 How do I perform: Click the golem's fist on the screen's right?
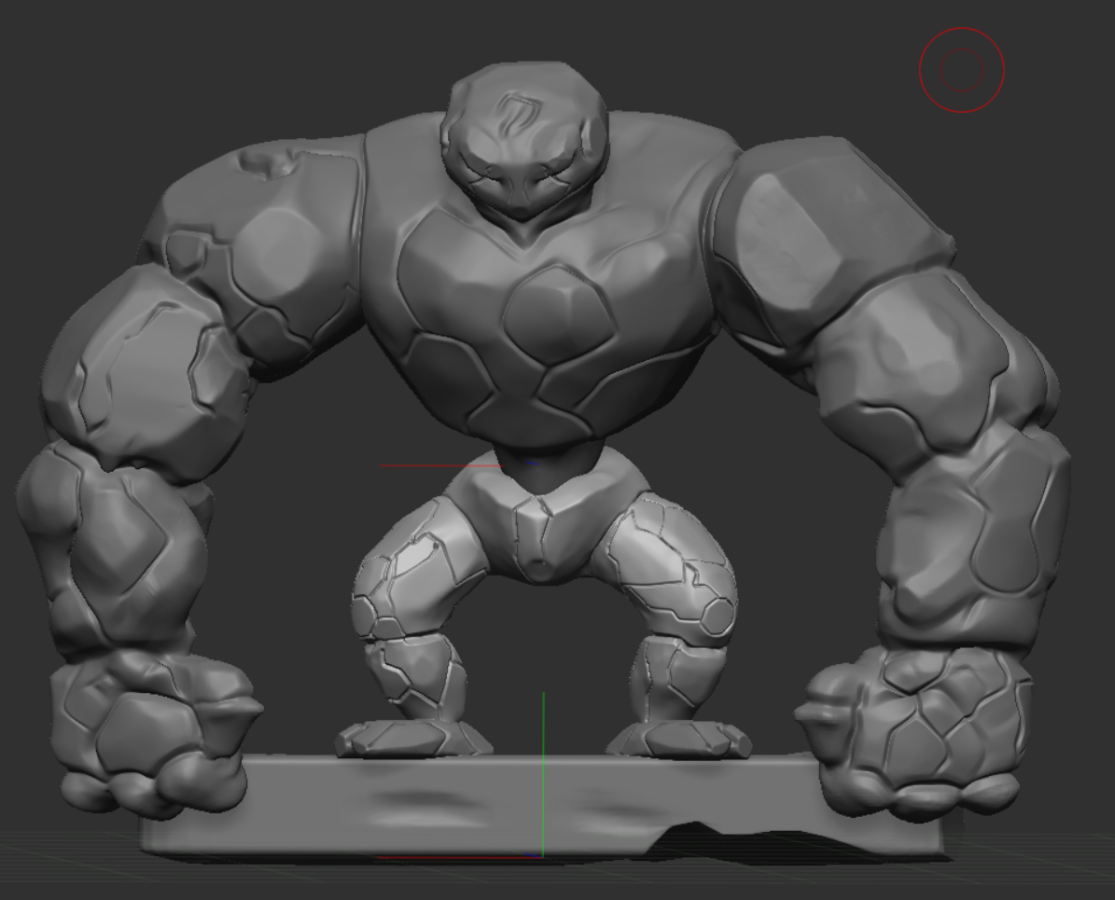916,732
